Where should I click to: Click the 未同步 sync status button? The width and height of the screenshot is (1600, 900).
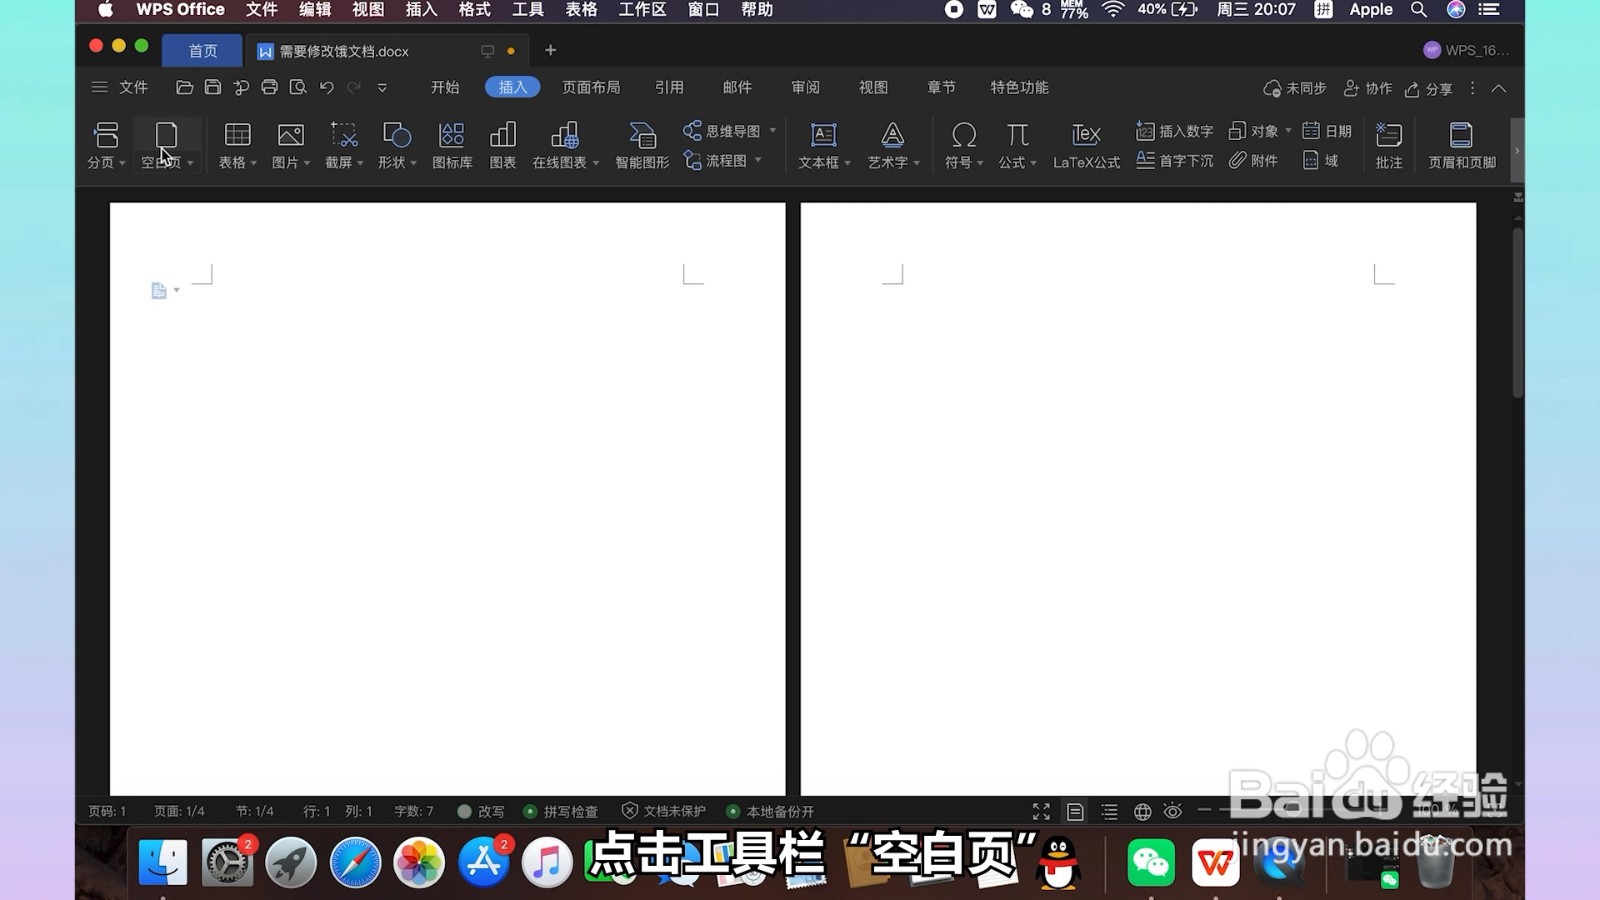point(1294,88)
